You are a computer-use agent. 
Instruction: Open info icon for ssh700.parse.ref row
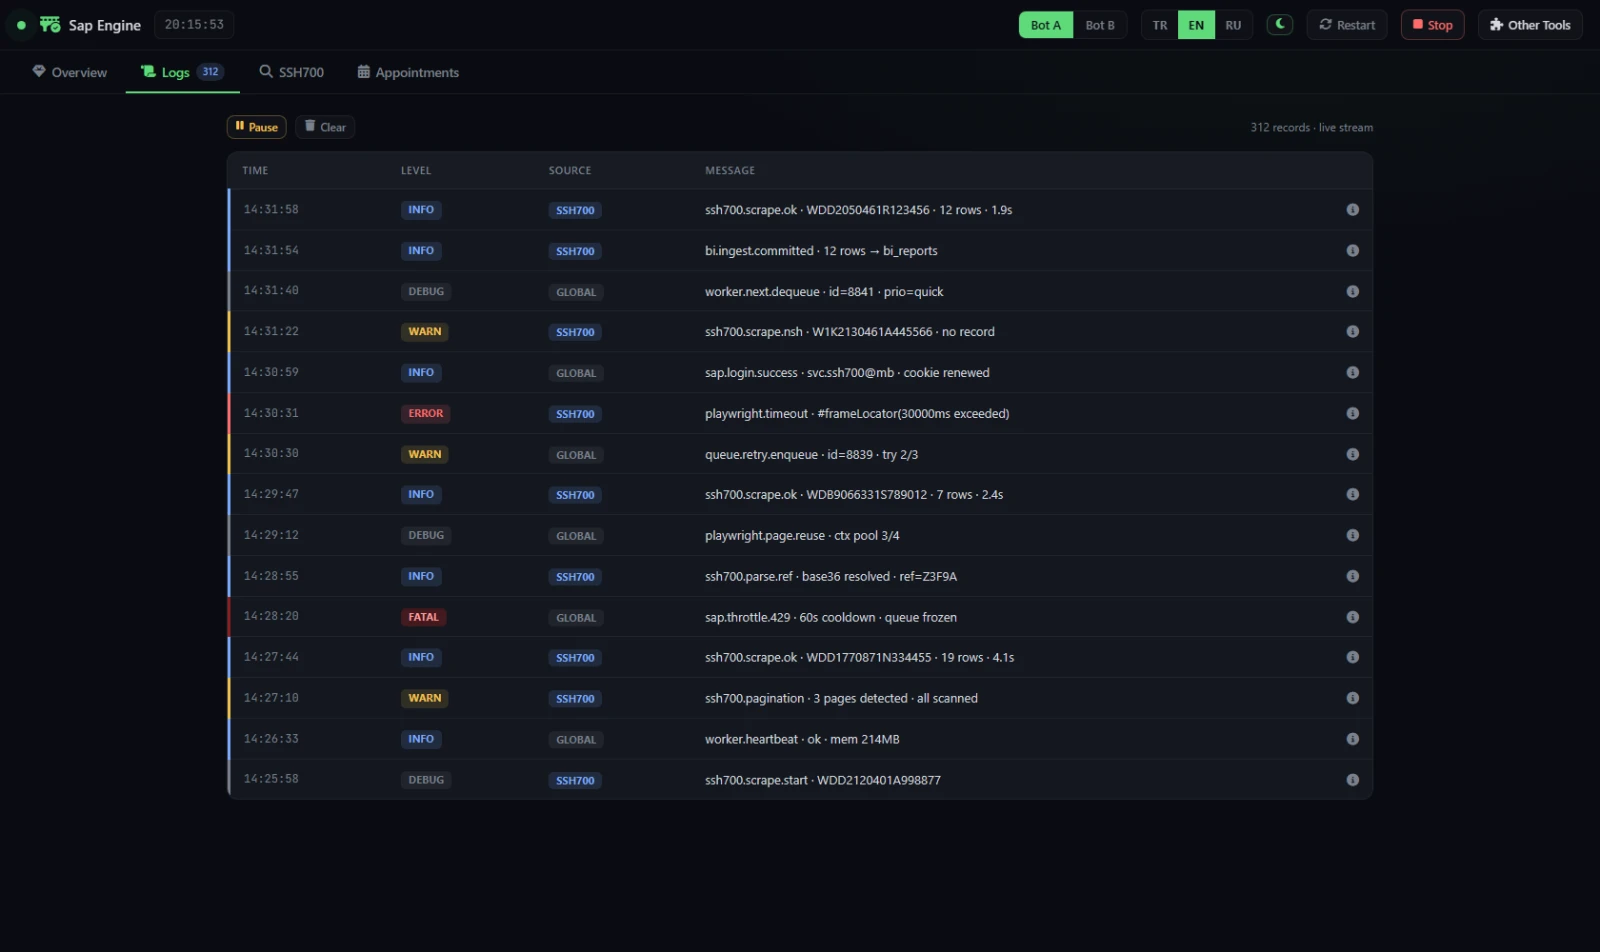1352,577
